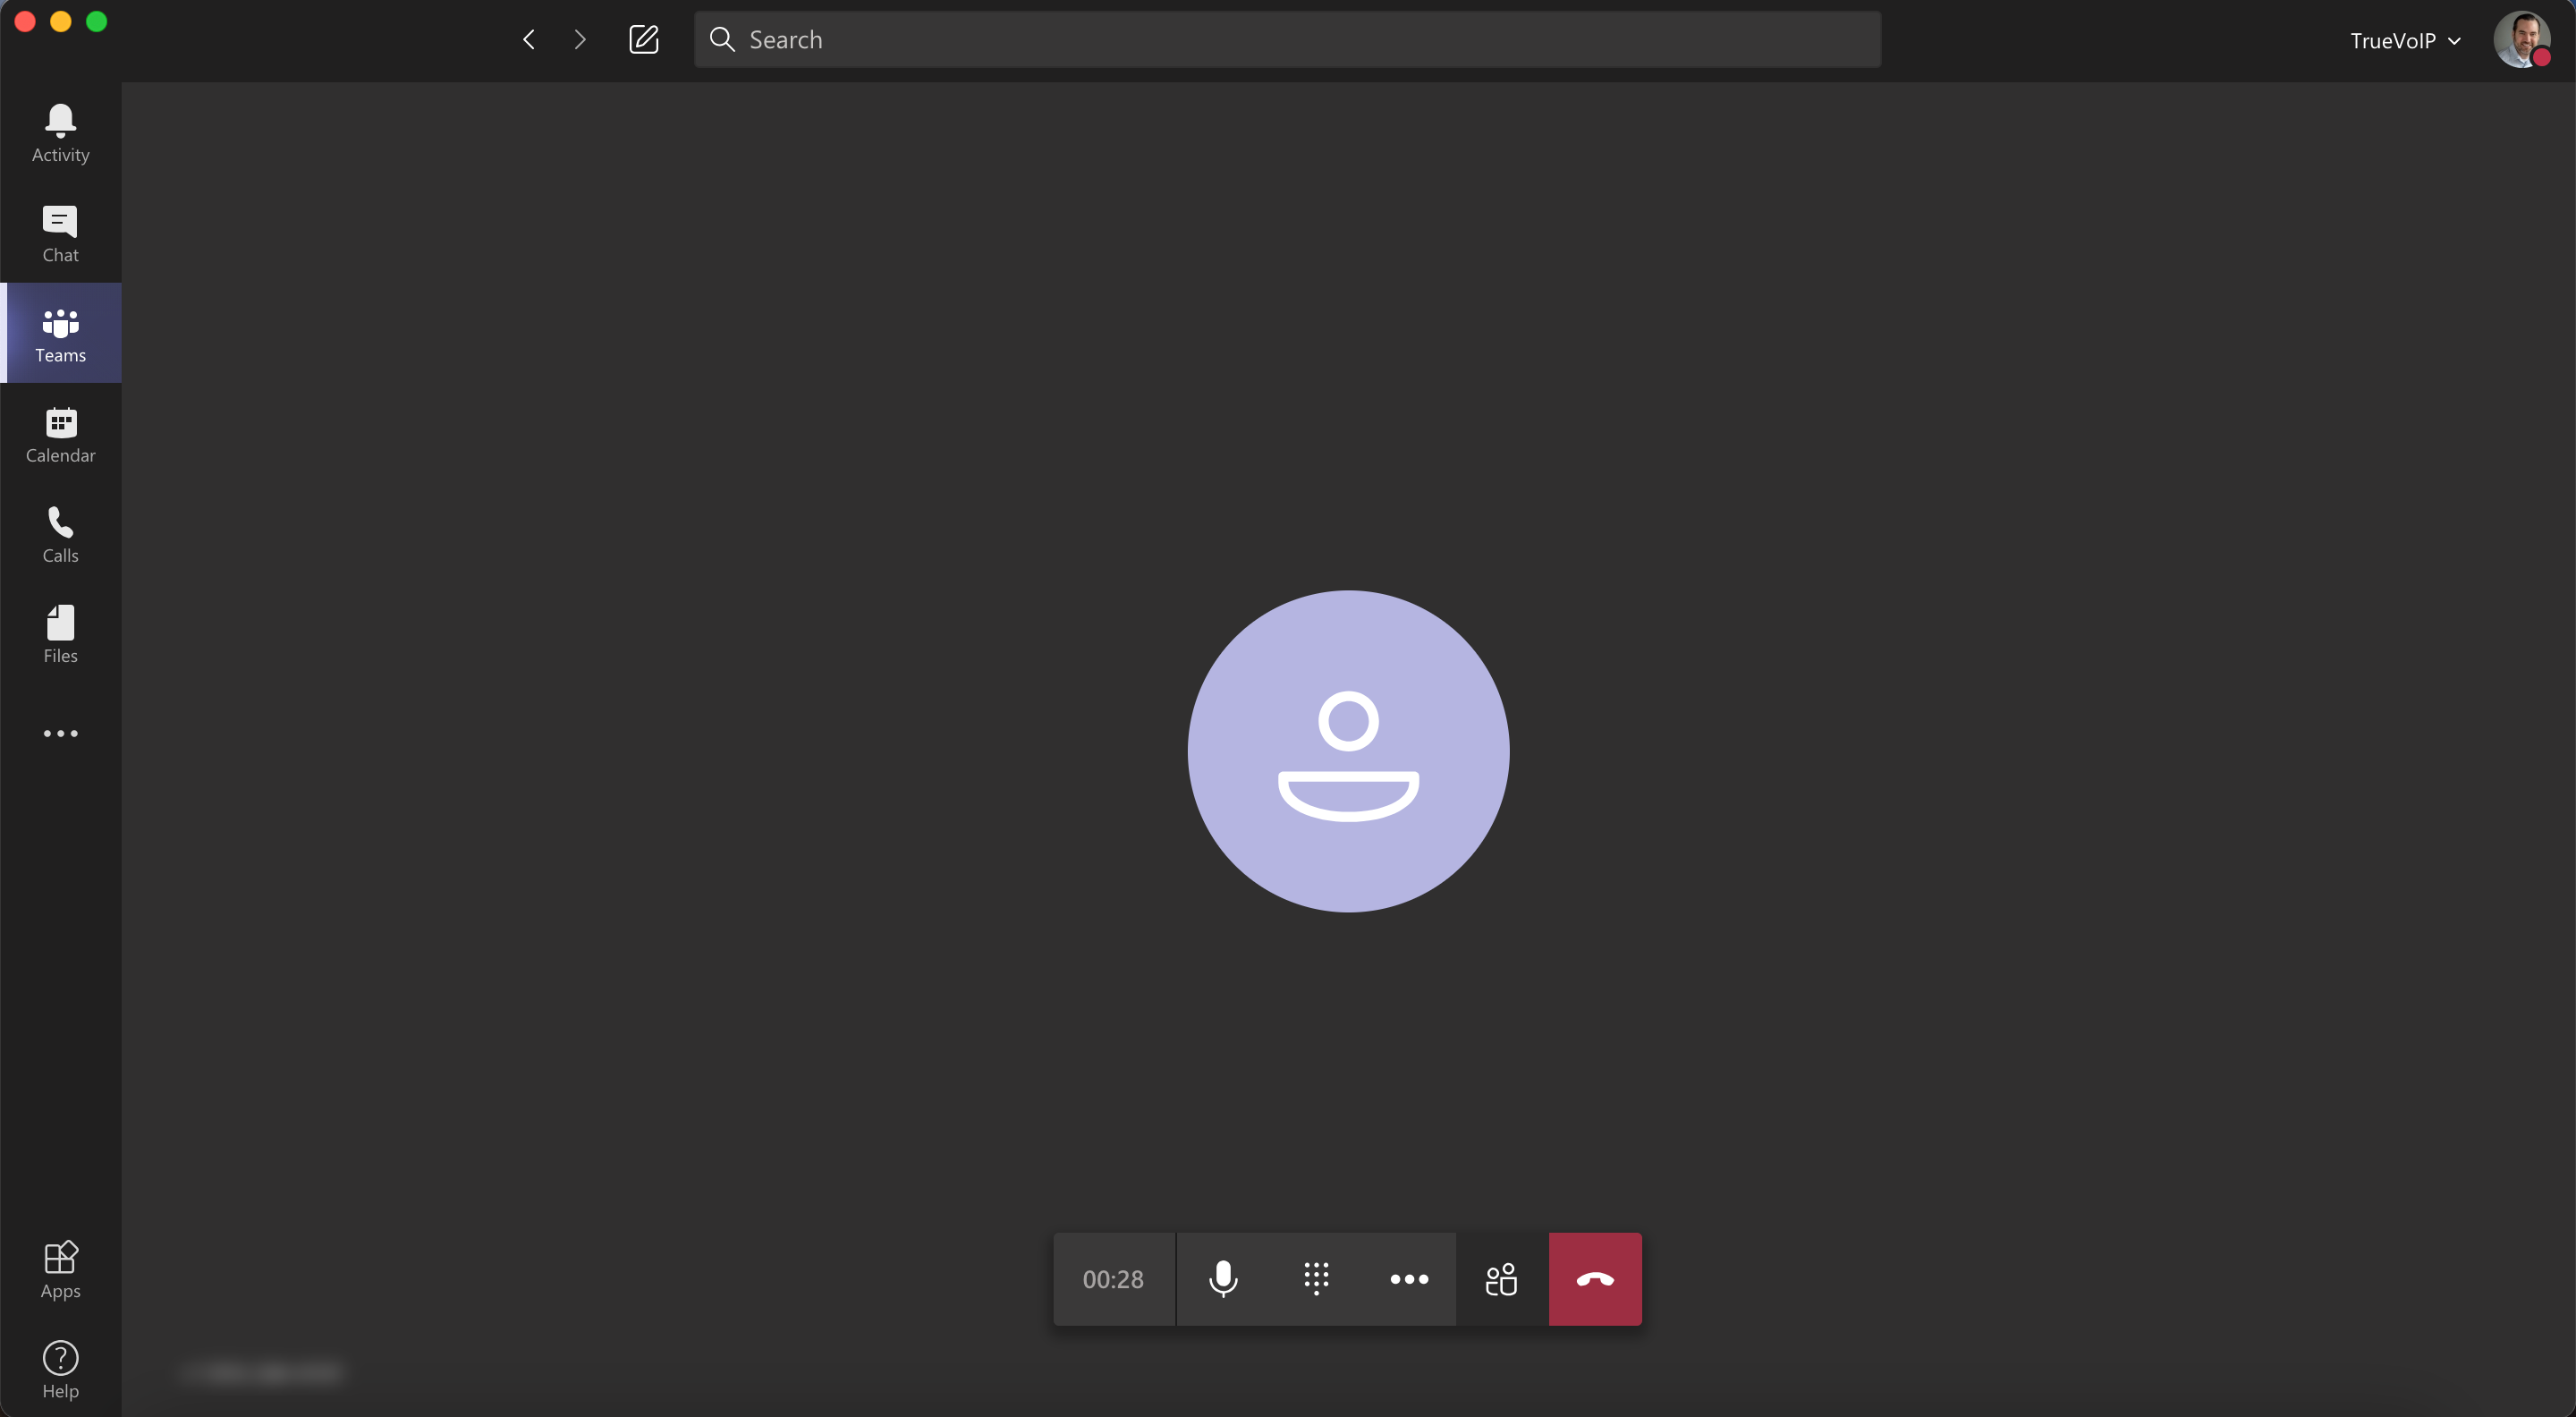Open profile picture account menu
Screen dimensions: 2576x1417
[x=2520, y=40]
